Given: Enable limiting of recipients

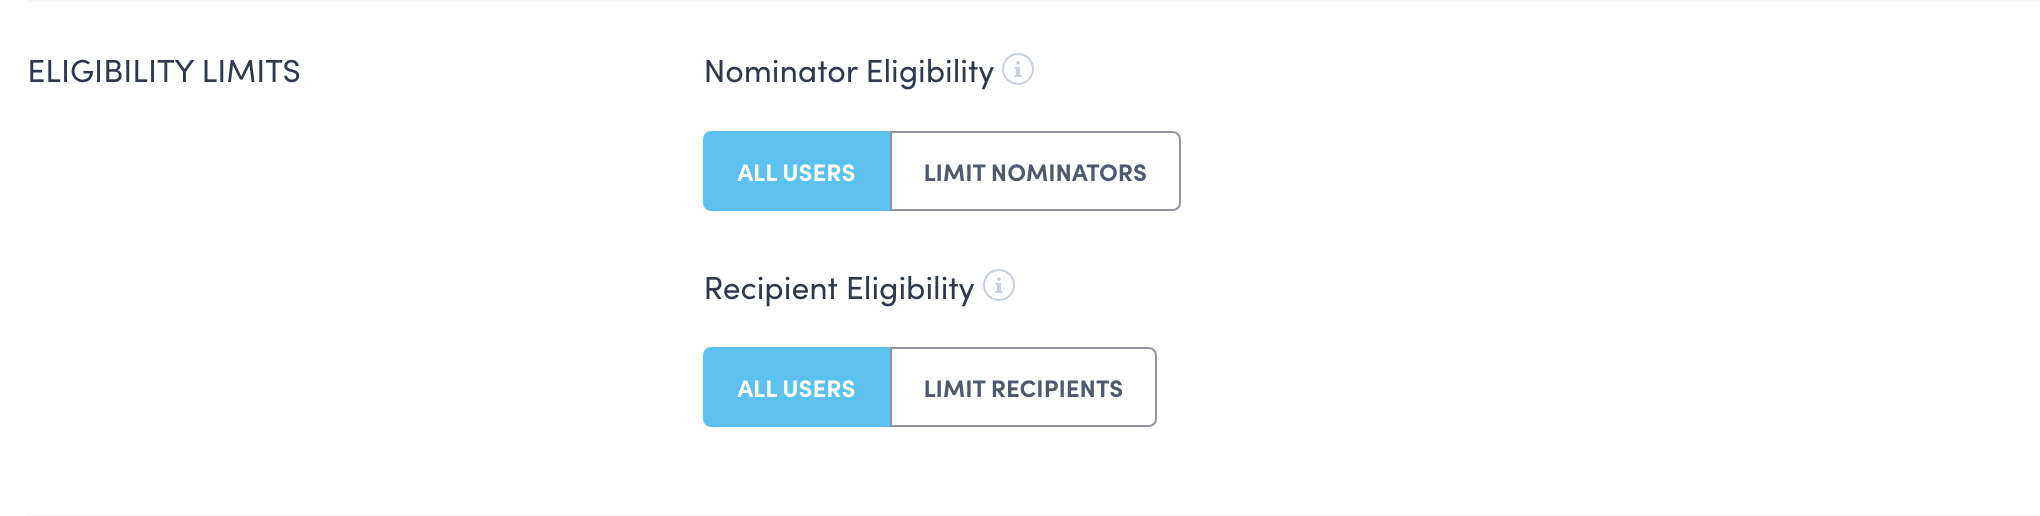Looking at the screenshot, I should (1023, 388).
